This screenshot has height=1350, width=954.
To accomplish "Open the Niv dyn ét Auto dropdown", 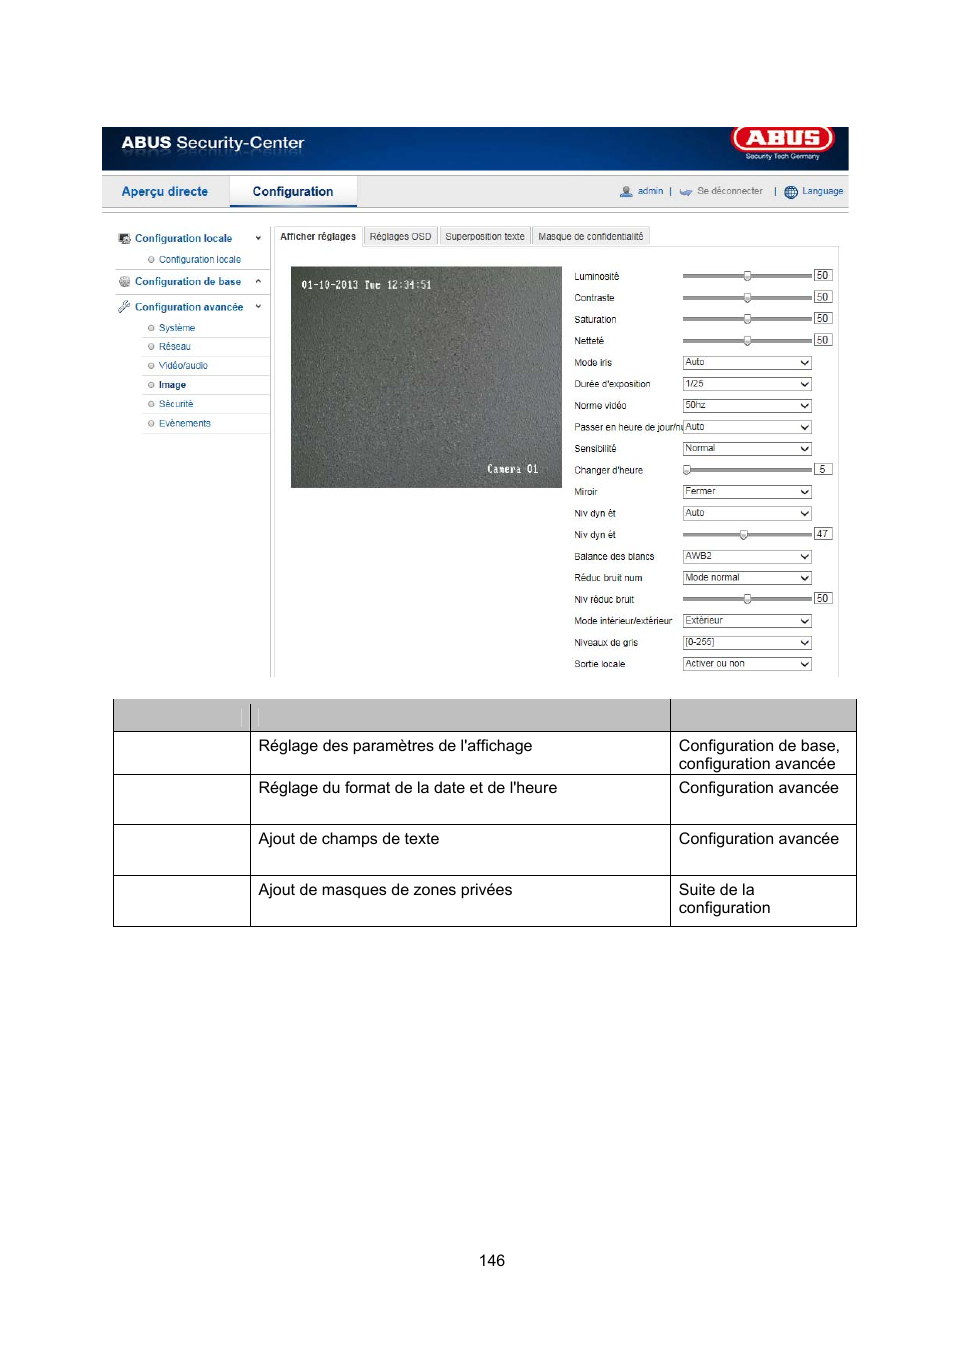I will tap(747, 513).
